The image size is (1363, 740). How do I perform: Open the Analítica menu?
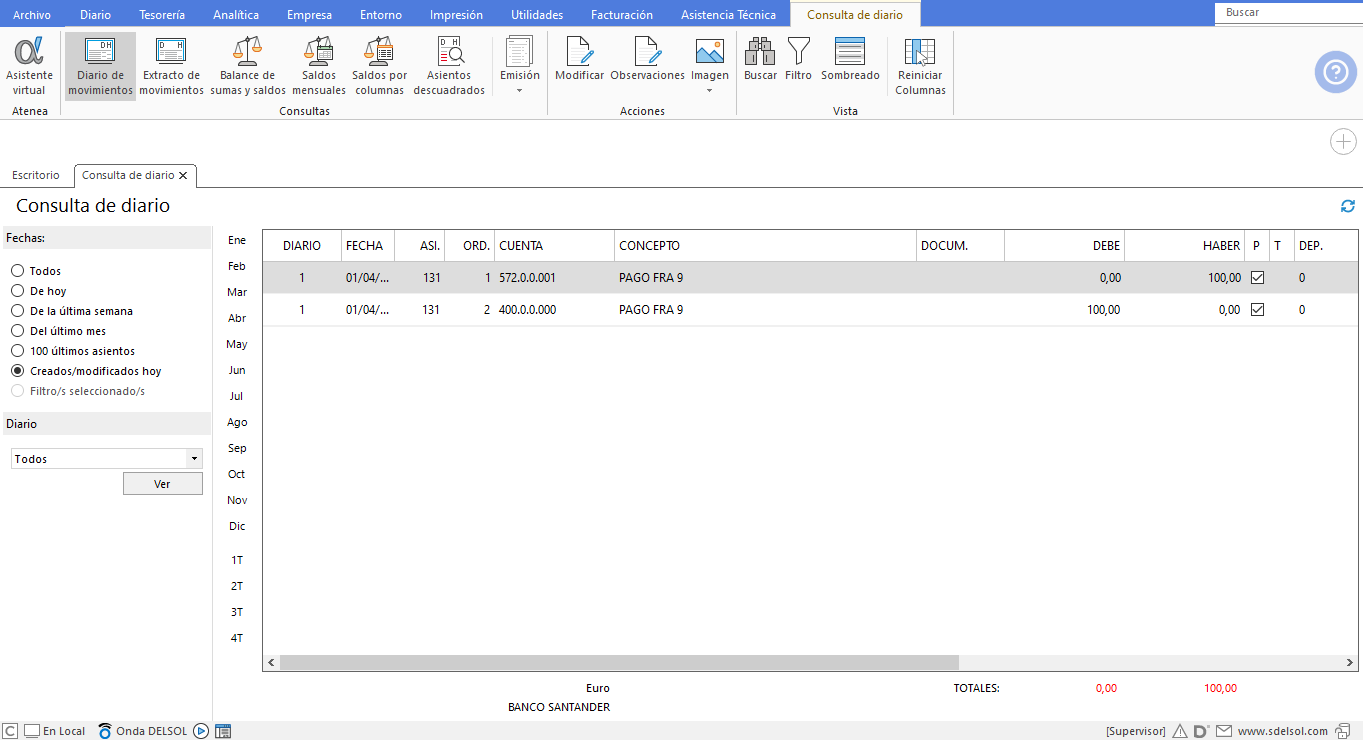(x=236, y=15)
